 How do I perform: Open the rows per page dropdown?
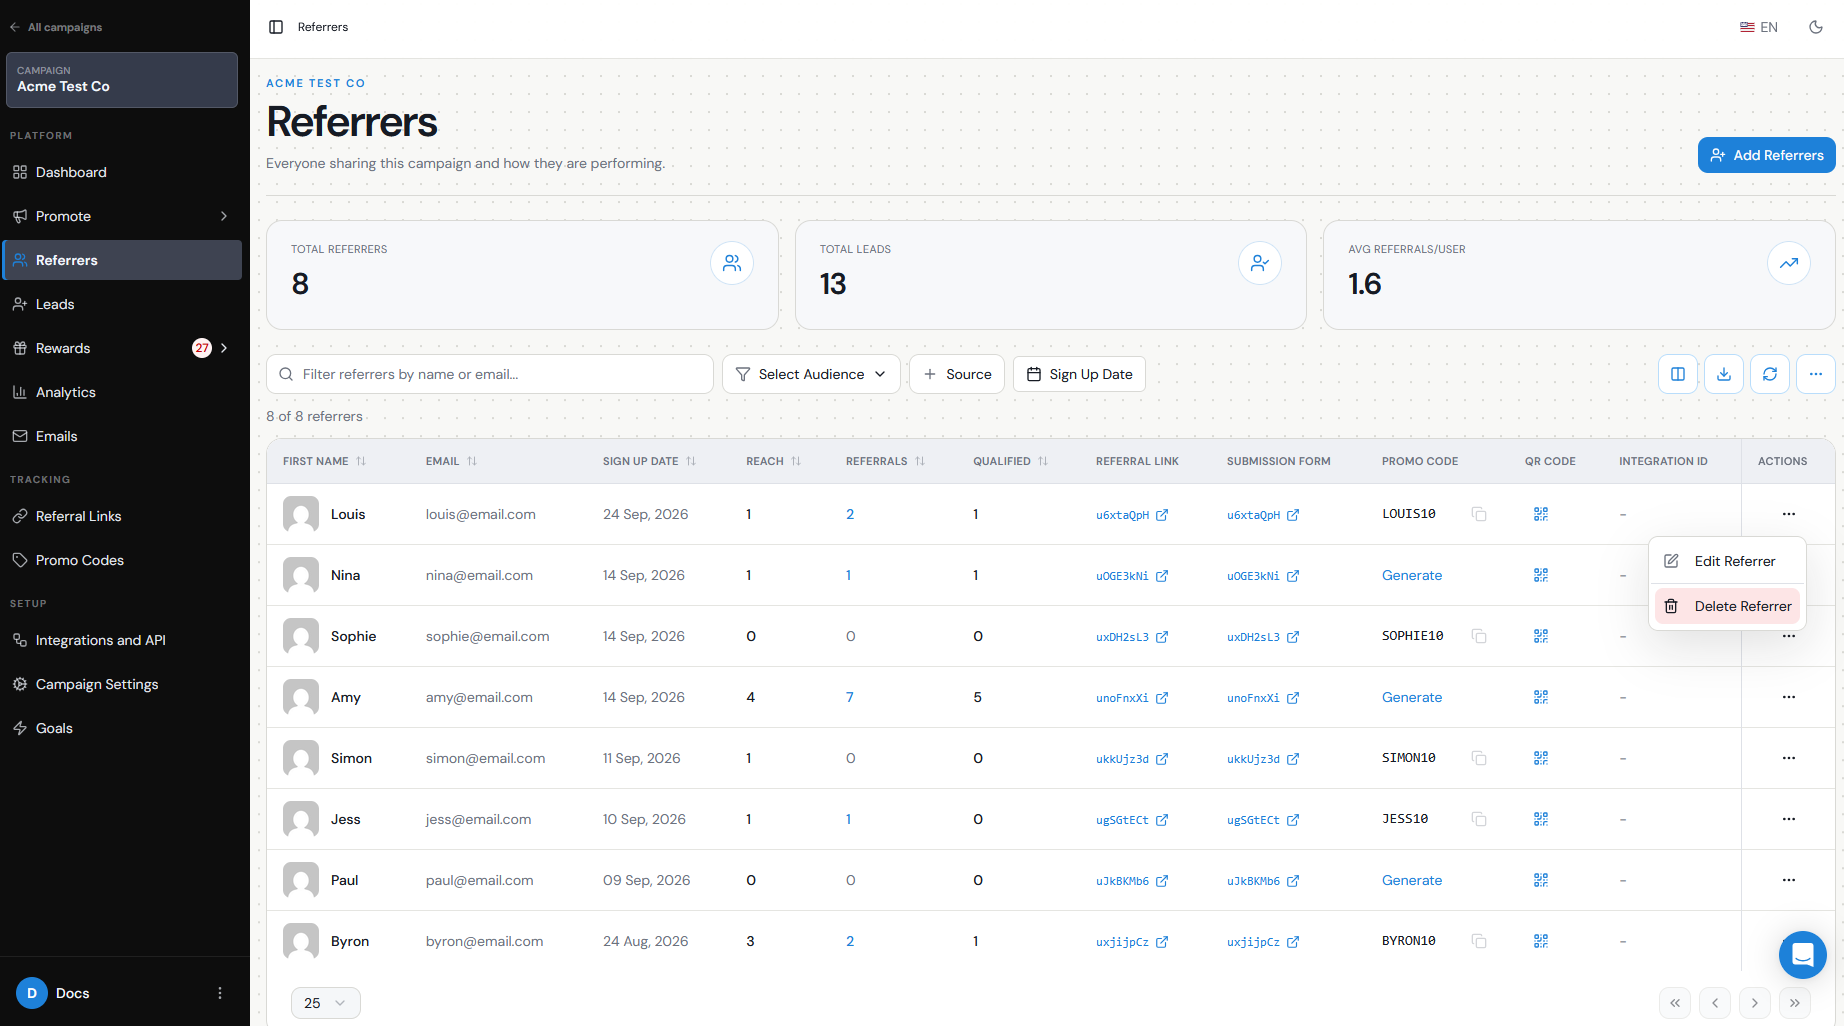pos(325,1003)
